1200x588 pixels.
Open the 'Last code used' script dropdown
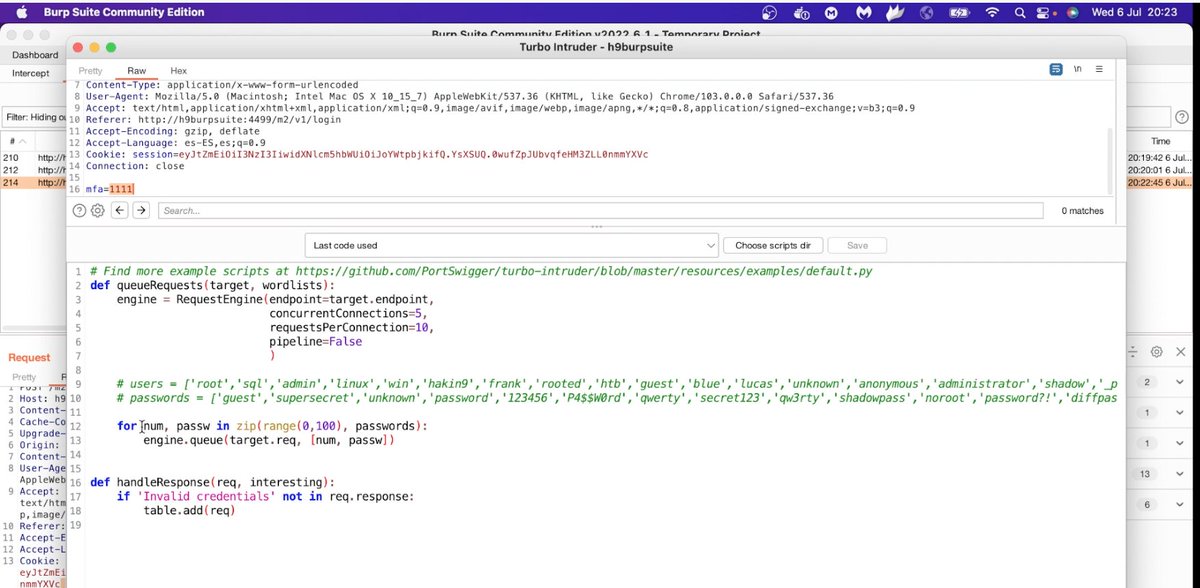pos(511,245)
